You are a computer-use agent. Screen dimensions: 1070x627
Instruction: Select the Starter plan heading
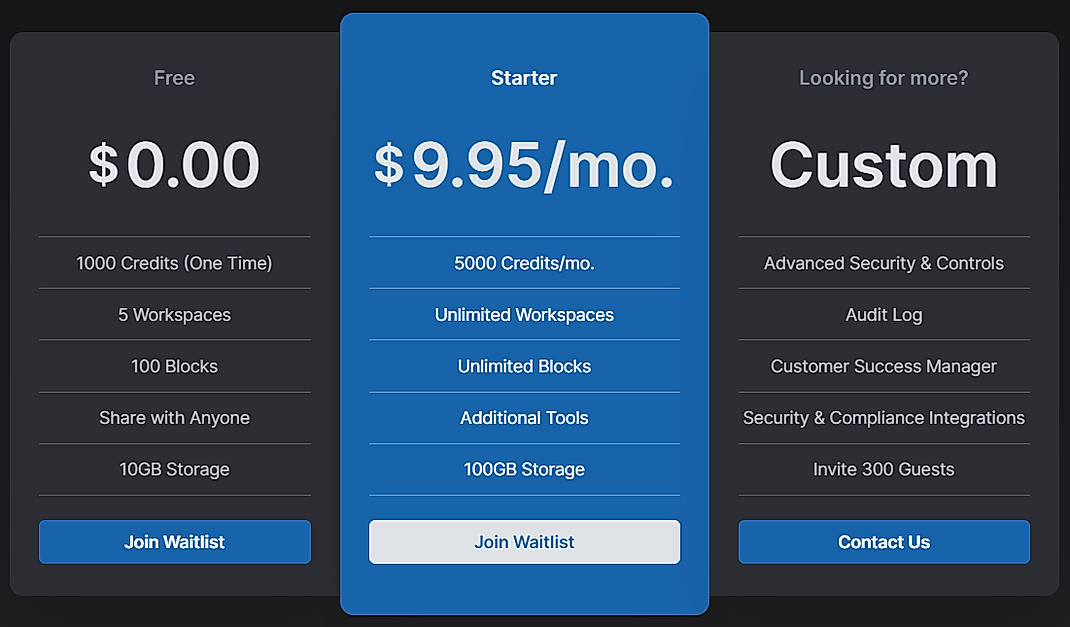524,77
